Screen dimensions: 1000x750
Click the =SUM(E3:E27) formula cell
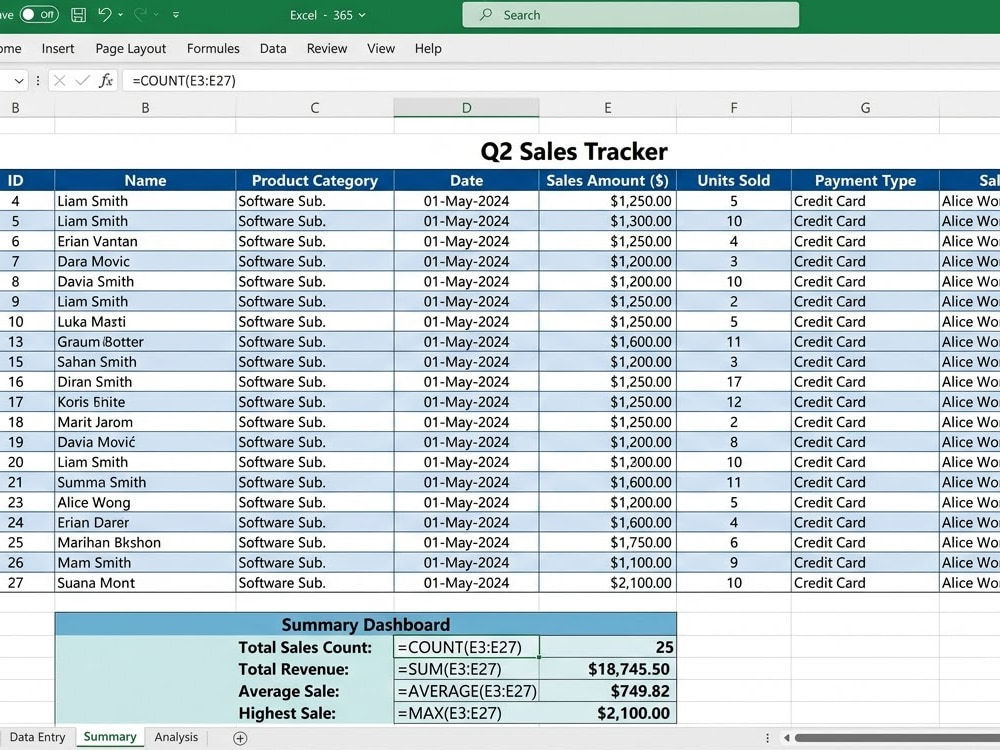pos(466,669)
